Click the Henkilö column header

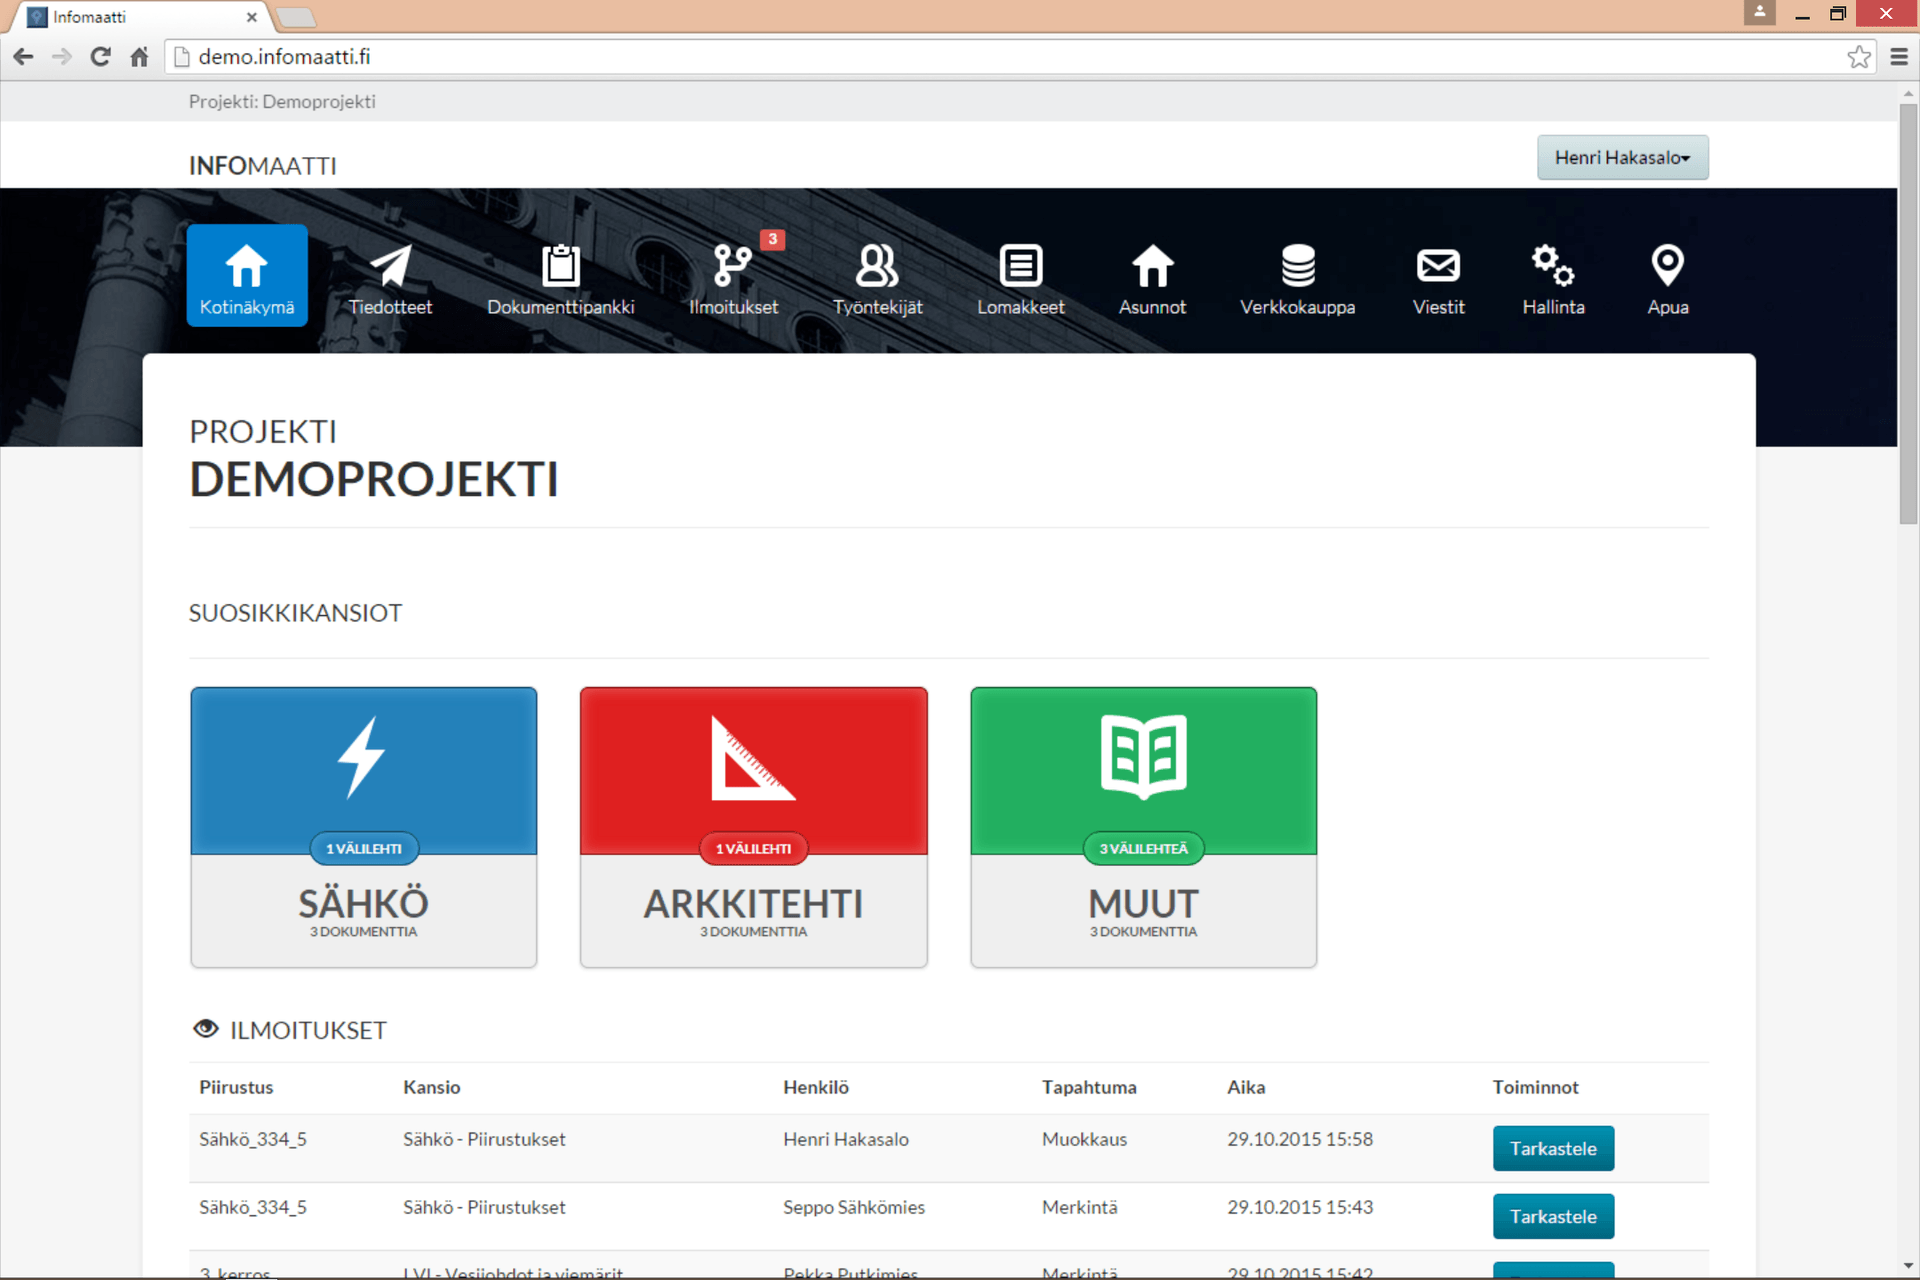816,1087
